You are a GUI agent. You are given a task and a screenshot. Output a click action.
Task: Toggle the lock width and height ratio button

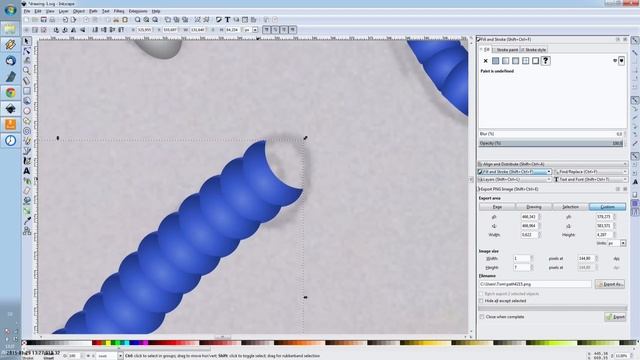pos(213,30)
